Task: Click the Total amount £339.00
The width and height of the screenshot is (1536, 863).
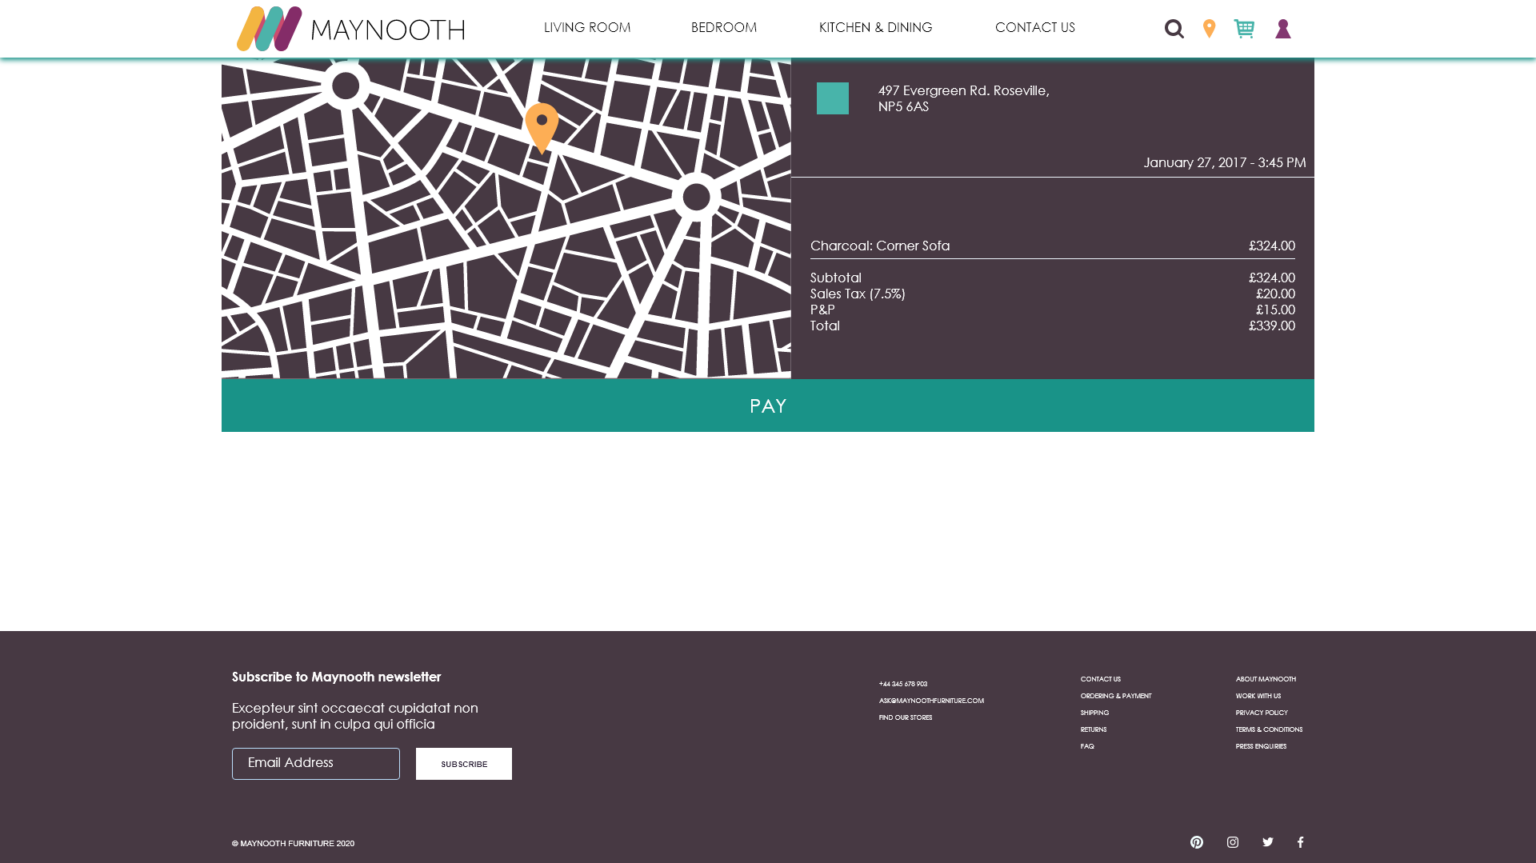Action: pyautogui.click(x=1271, y=326)
